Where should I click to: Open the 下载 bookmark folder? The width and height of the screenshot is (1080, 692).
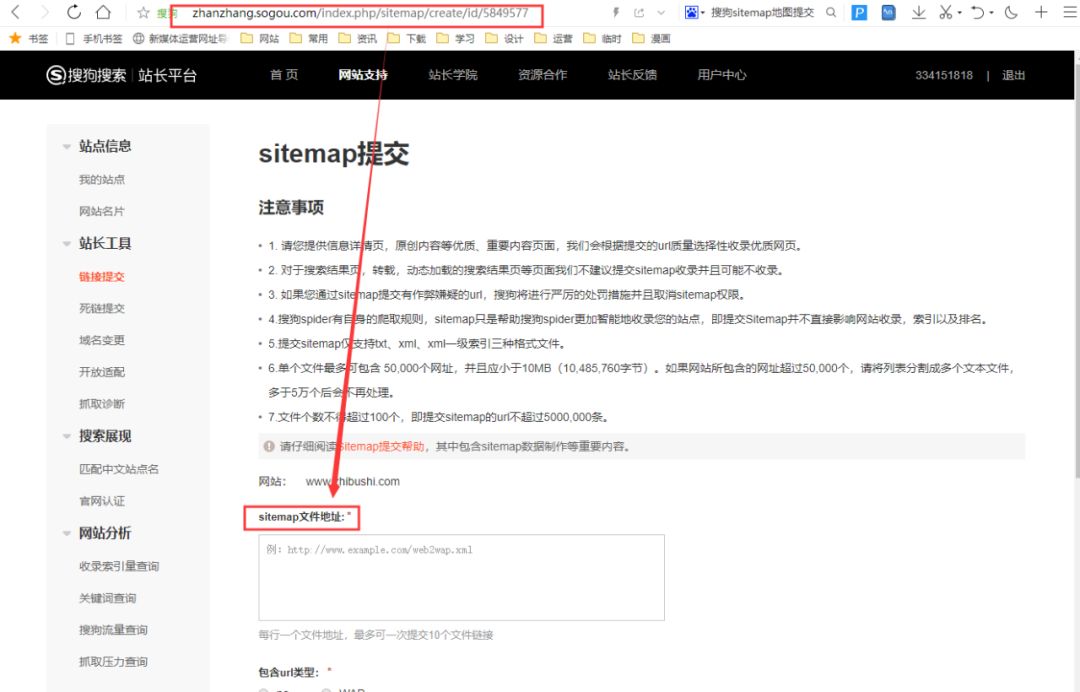[x=406, y=39]
